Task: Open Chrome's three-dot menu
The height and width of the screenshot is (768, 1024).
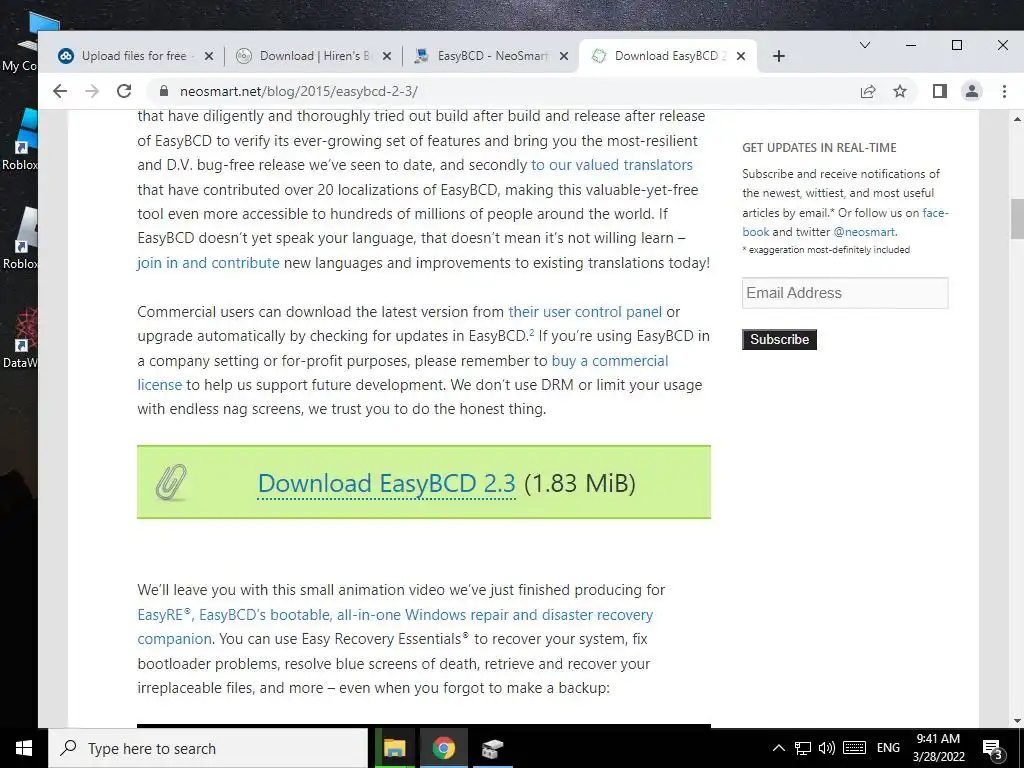Action: point(1004,91)
